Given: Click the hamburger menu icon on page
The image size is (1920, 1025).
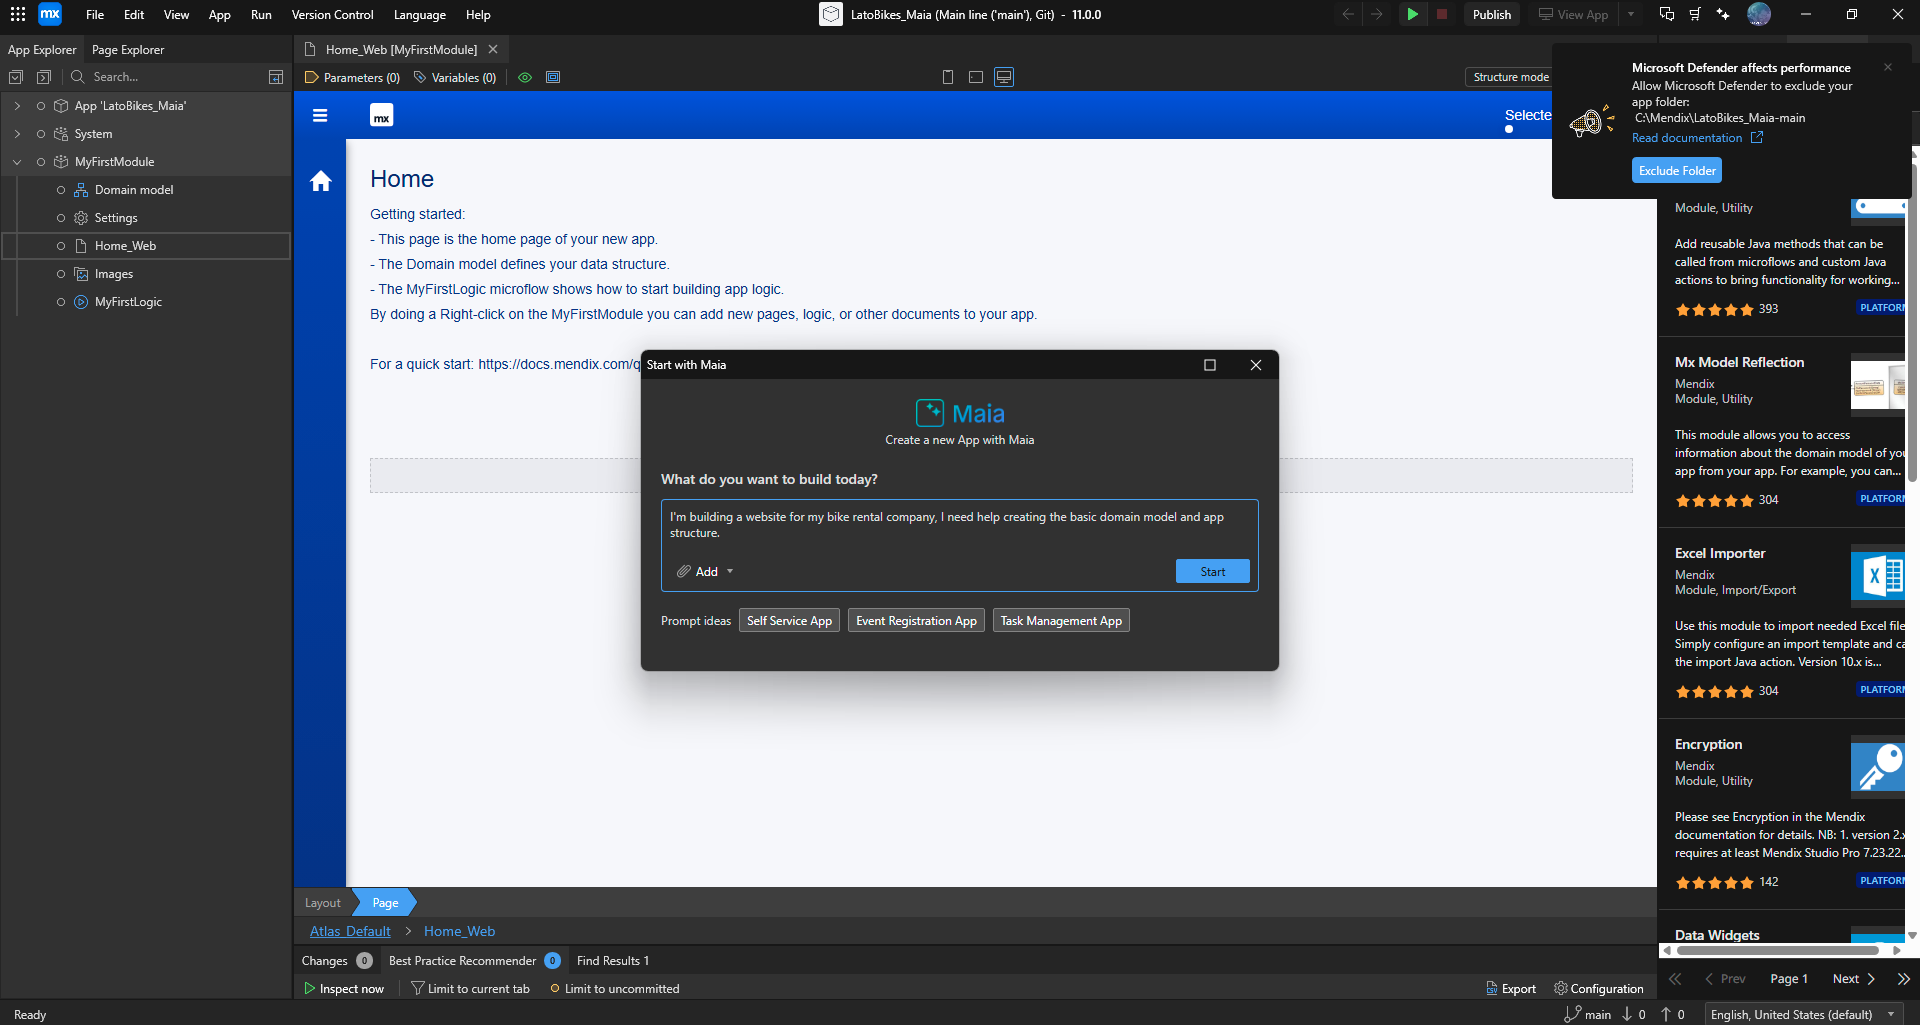Looking at the screenshot, I should pyautogui.click(x=320, y=116).
